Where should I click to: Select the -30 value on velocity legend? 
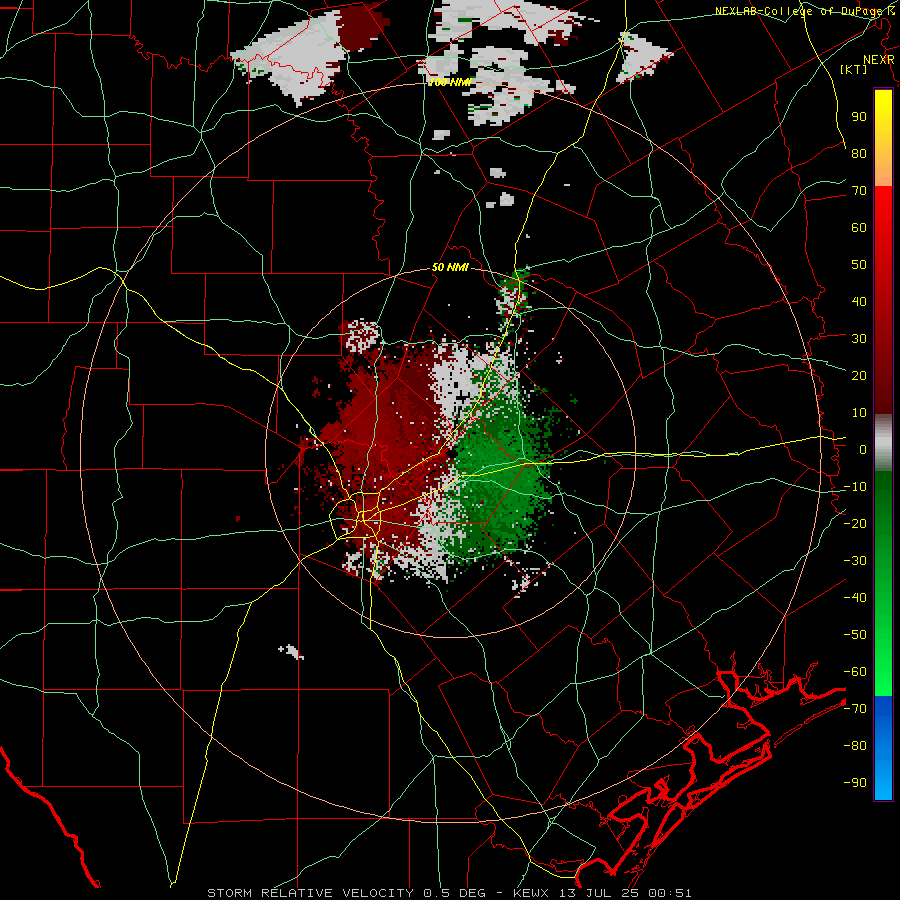(x=855, y=561)
